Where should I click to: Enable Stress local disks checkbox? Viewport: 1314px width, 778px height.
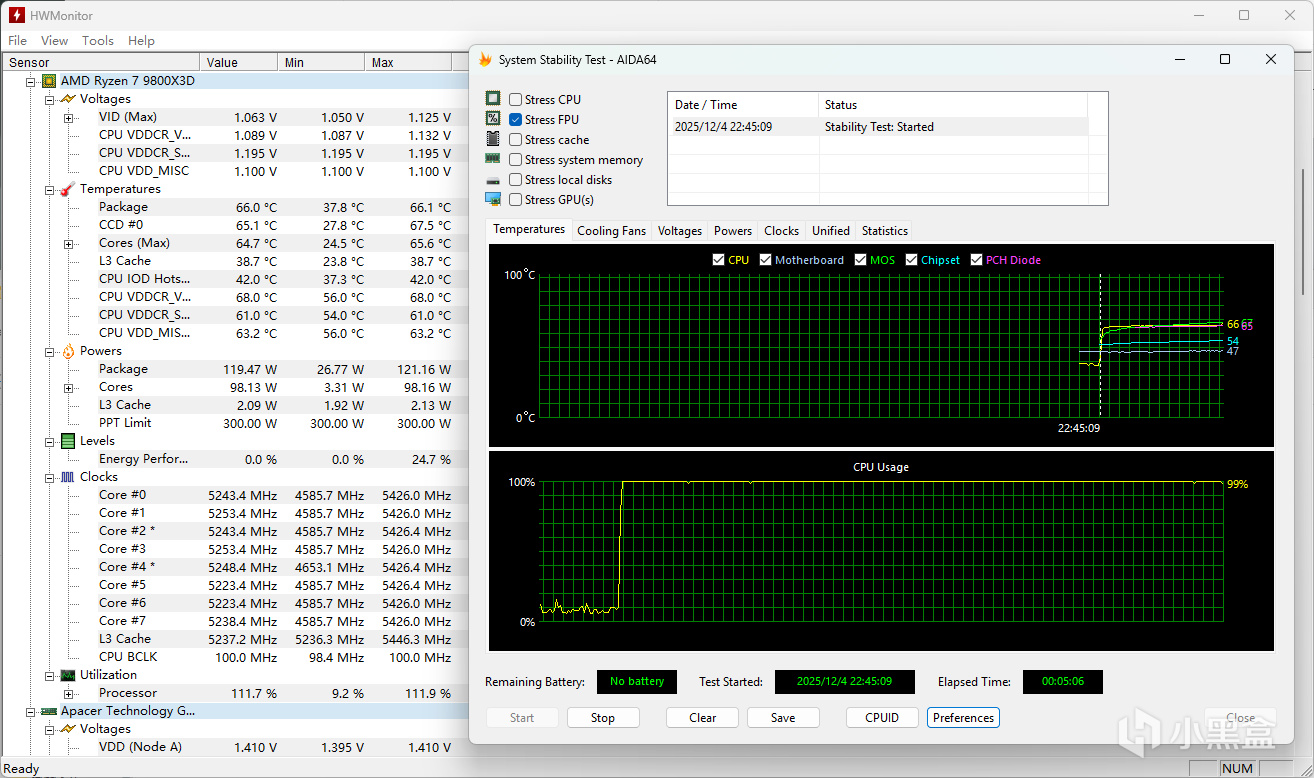[515, 179]
